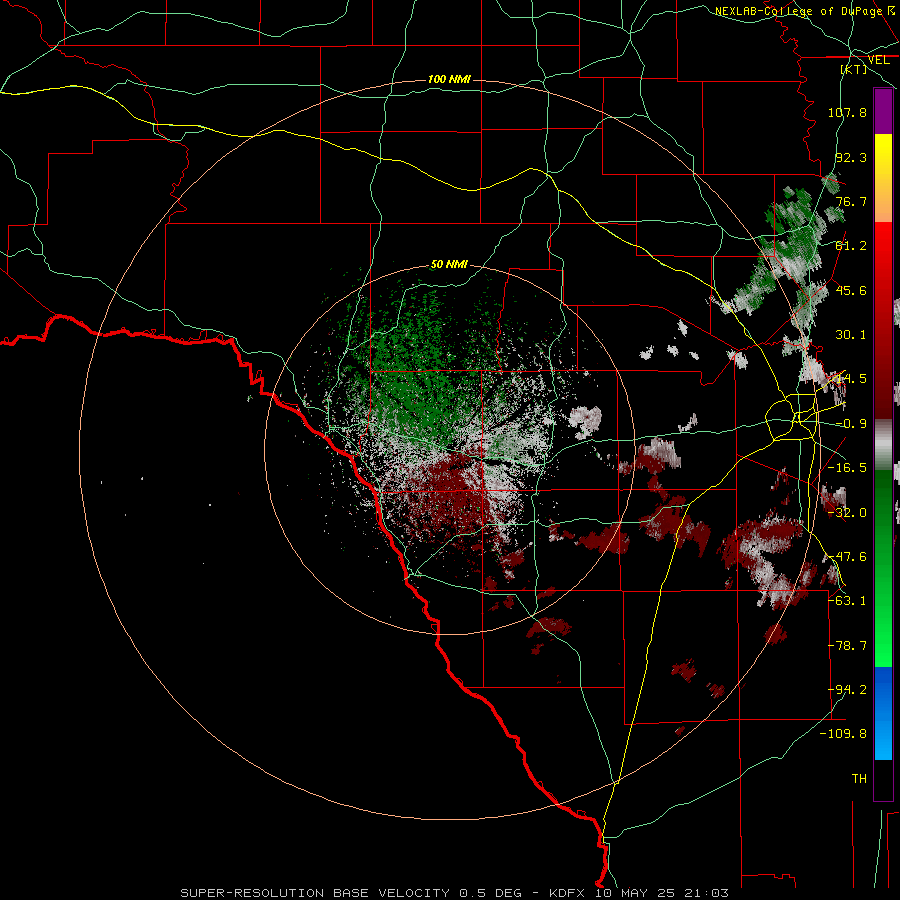Select the 45.6 velocity scale value

(851, 290)
